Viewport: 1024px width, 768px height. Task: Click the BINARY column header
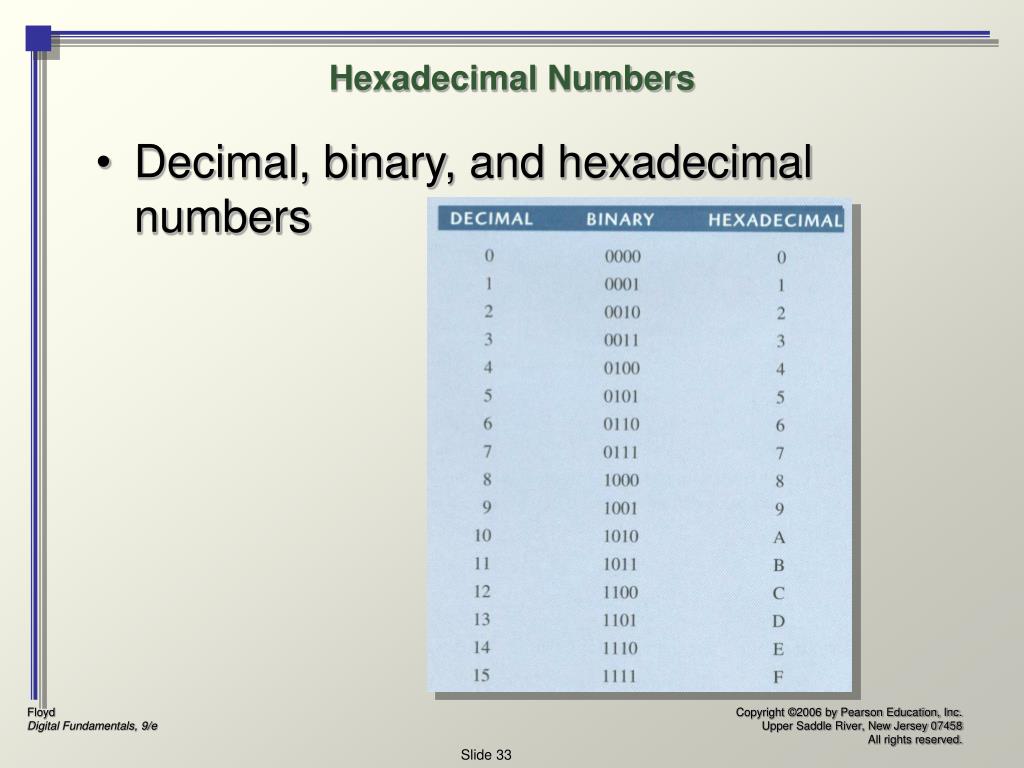pyautogui.click(x=620, y=219)
